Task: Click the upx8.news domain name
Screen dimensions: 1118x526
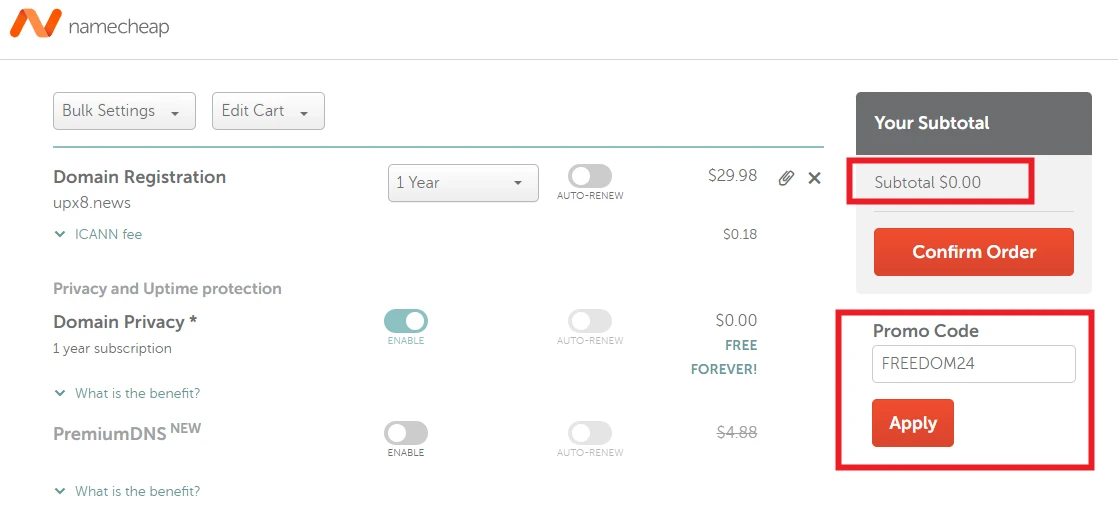Action: (x=92, y=203)
